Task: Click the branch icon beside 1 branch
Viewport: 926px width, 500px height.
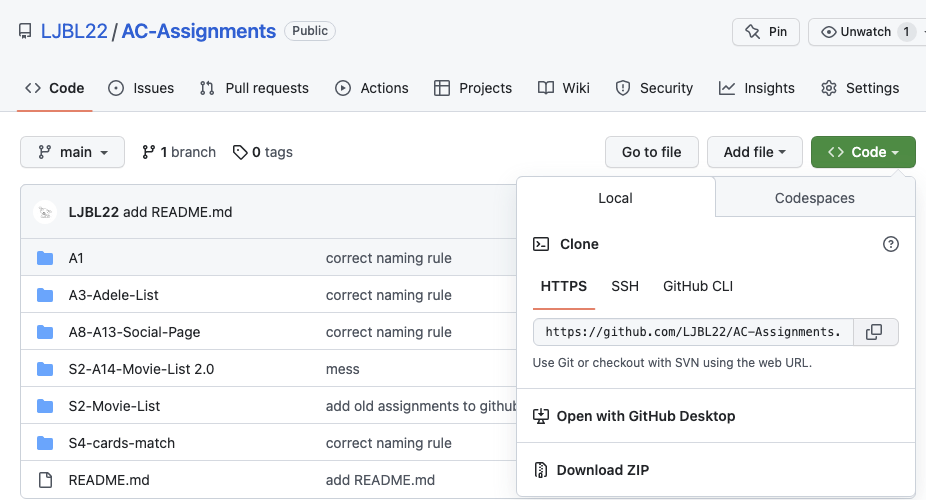Action: [148, 152]
